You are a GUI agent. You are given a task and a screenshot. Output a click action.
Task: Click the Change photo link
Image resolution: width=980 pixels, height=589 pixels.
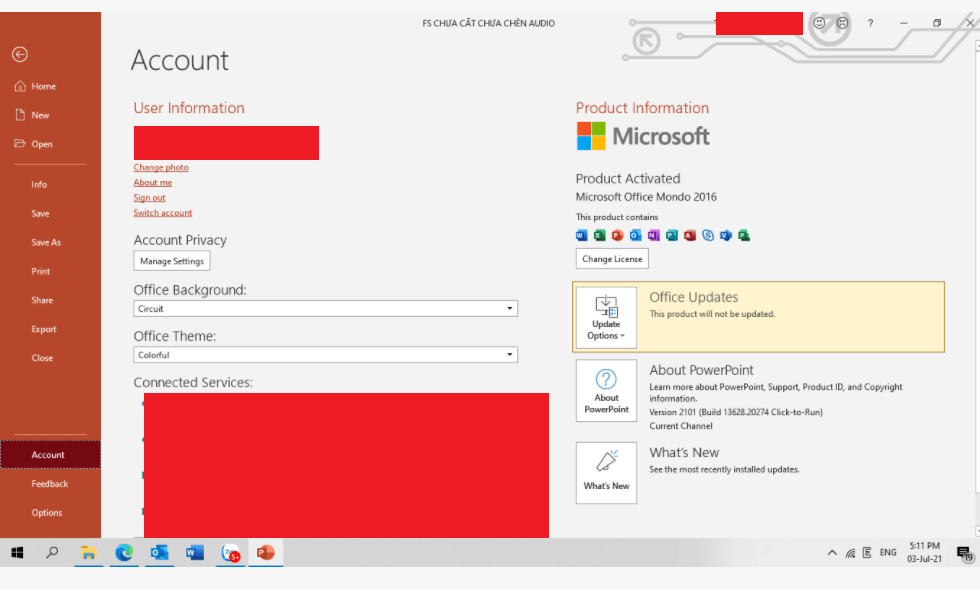[161, 167]
